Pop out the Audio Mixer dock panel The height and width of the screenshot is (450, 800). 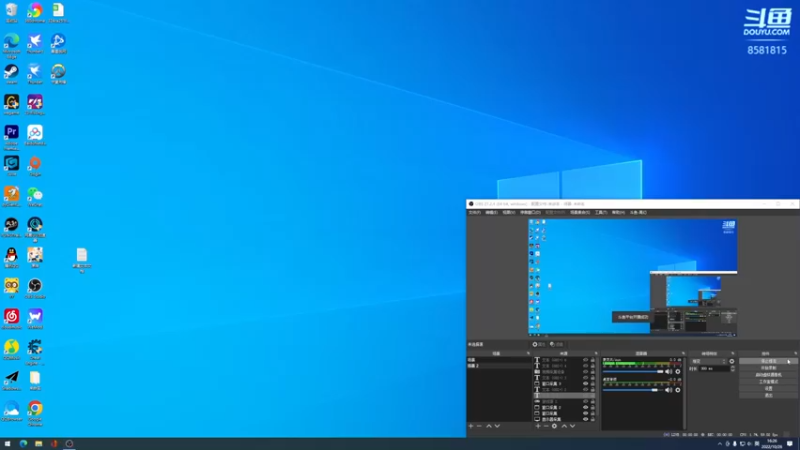(x=683, y=353)
